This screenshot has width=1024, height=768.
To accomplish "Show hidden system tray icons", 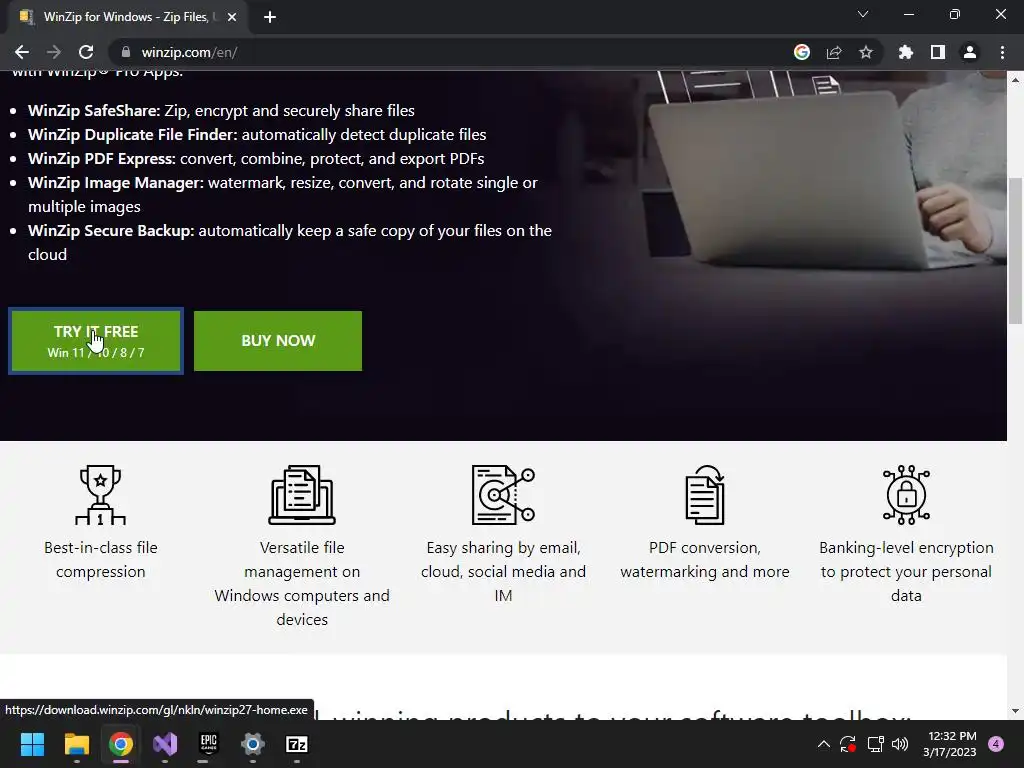I will (x=824, y=744).
